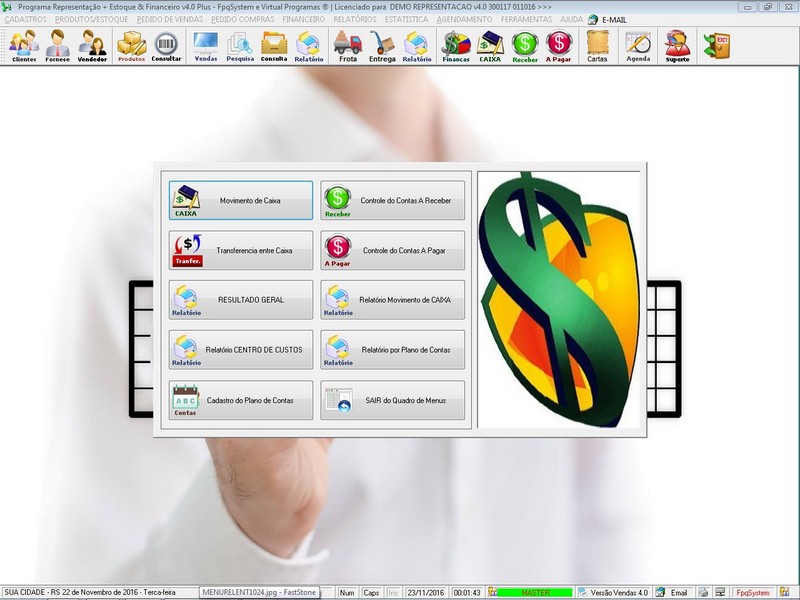
Task: Open the AGENDAMENTO menu
Action: pos(464,19)
